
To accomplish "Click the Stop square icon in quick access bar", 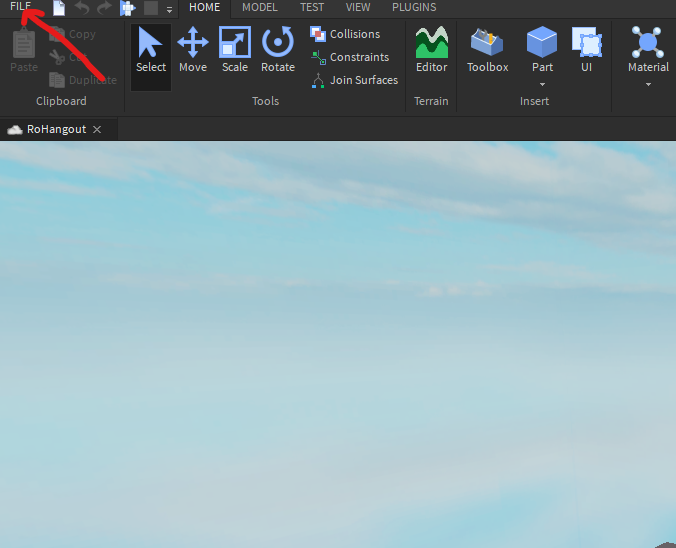I will point(151,8).
